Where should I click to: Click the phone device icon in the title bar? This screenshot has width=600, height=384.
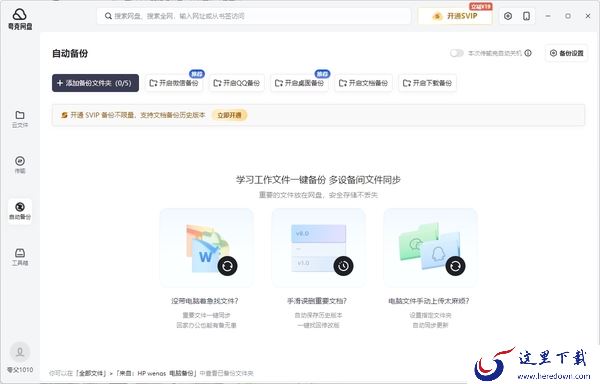pyautogui.click(x=527, y=16)
